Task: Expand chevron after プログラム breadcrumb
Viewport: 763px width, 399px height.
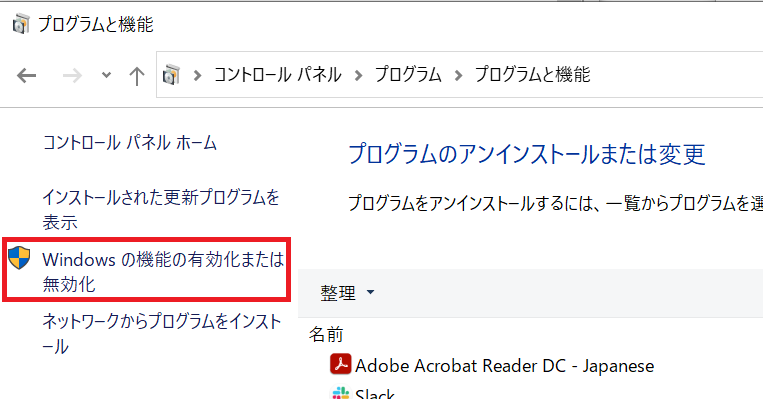Action: (x=458, y=75)
